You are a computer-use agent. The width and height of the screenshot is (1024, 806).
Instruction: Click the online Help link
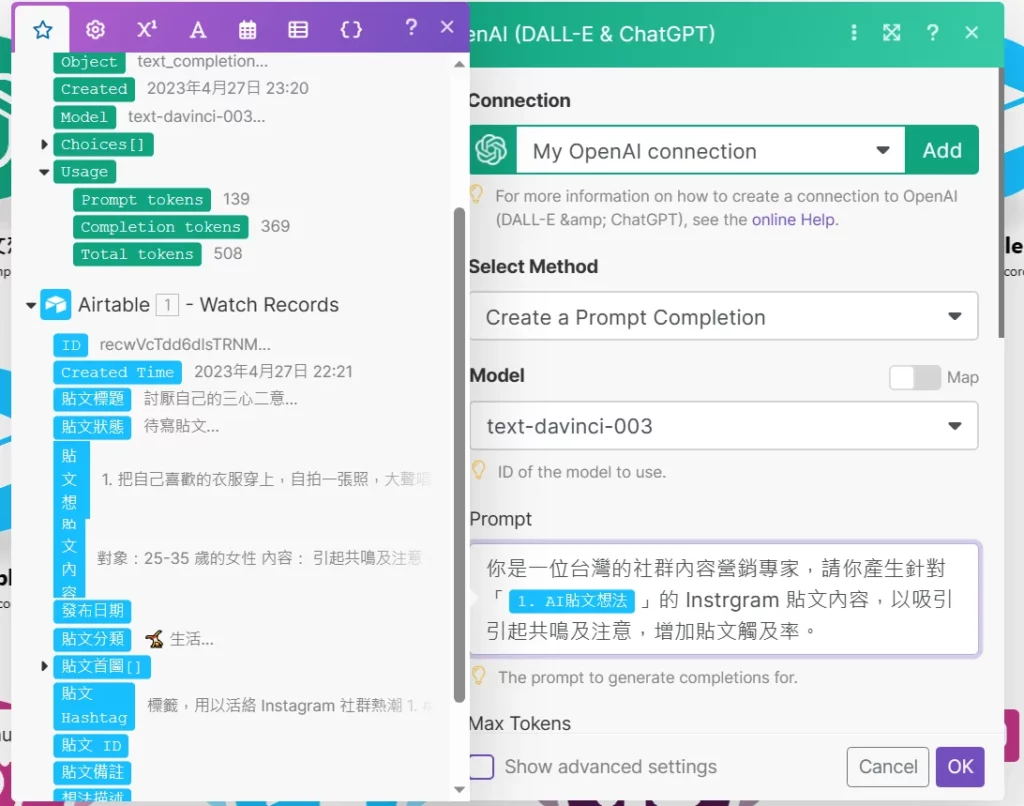tap(793, 218)
